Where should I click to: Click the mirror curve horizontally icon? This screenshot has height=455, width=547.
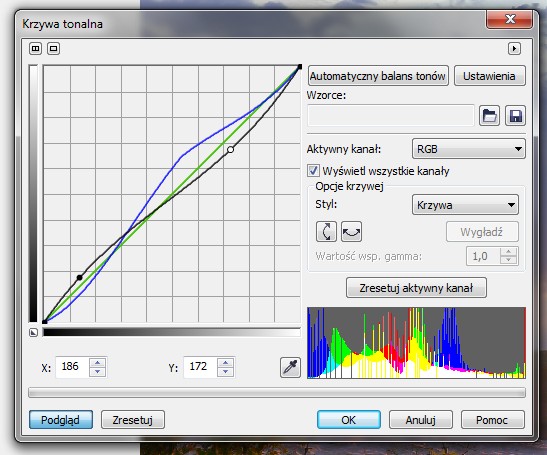351,231
